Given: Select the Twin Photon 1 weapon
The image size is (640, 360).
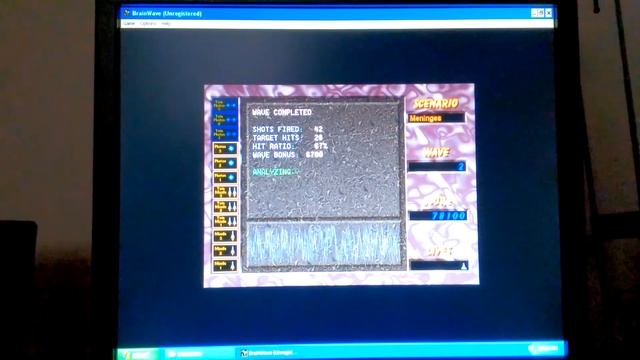Looking at the screenshot, I should point(224,134).
